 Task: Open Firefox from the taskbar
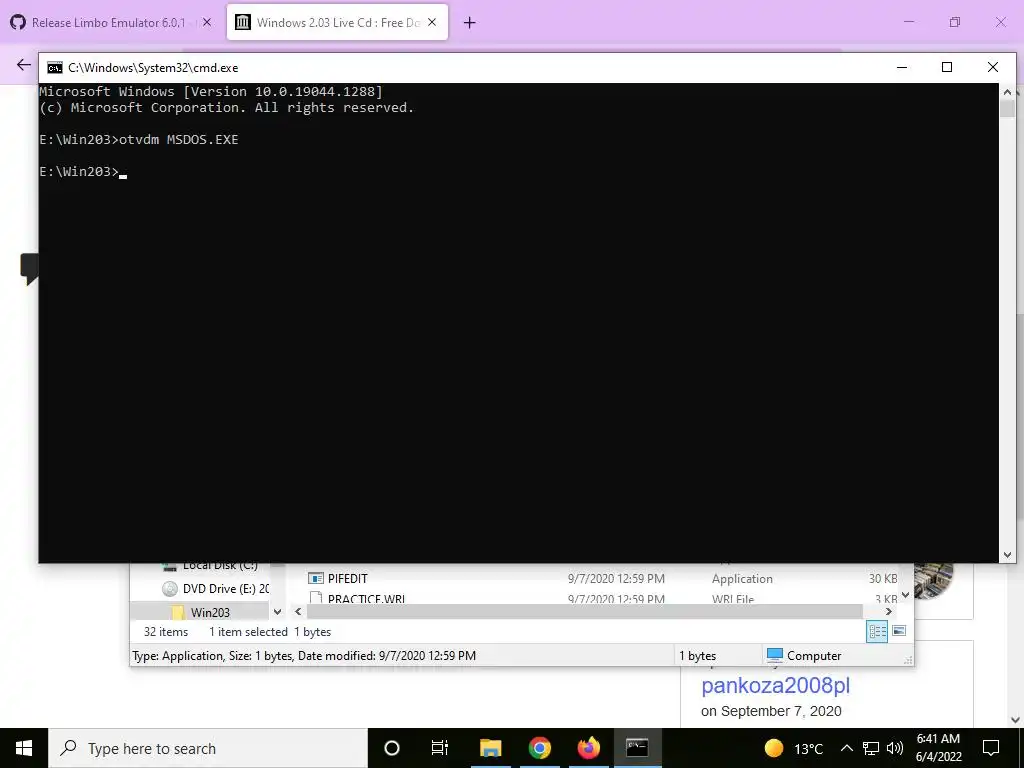(588, 748)
